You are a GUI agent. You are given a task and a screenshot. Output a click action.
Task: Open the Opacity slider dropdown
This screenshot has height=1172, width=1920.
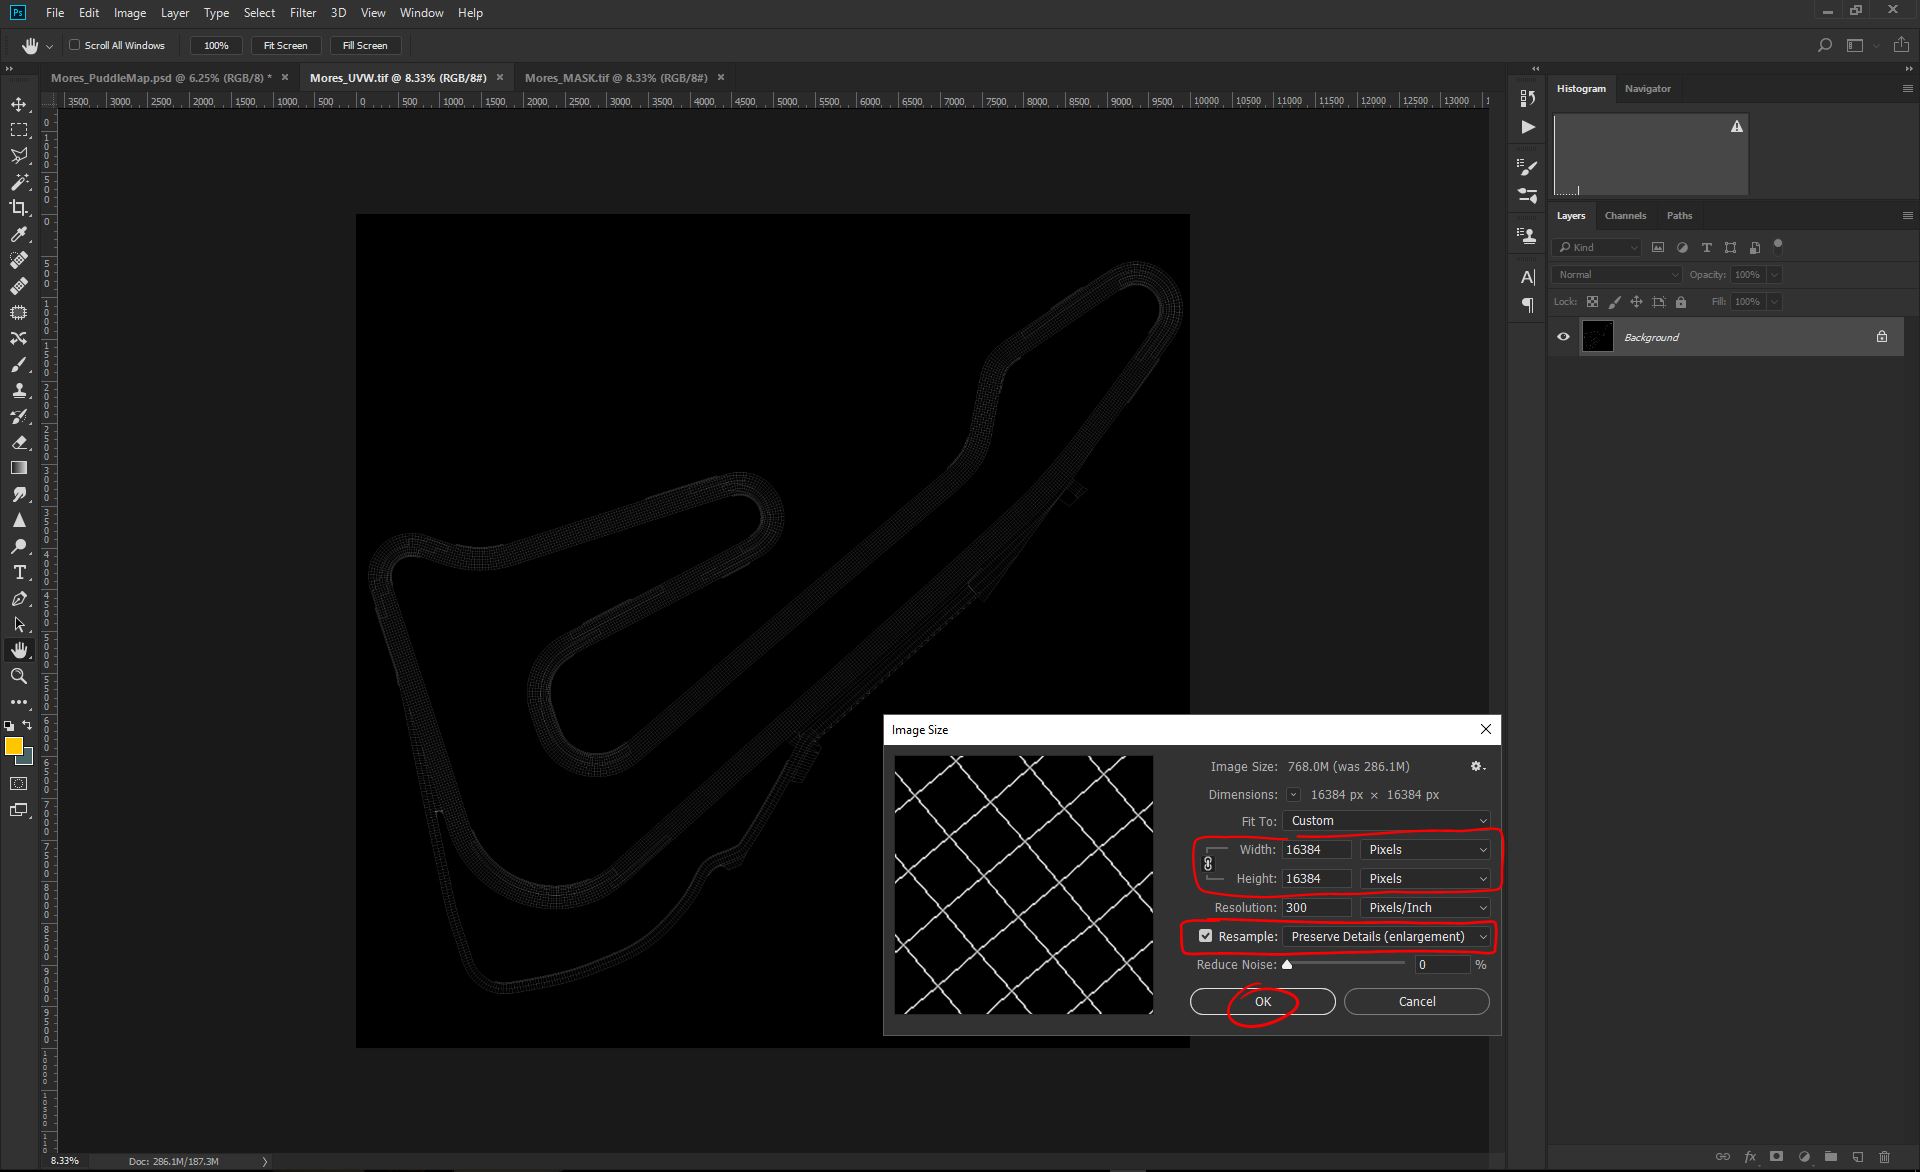1774,275
